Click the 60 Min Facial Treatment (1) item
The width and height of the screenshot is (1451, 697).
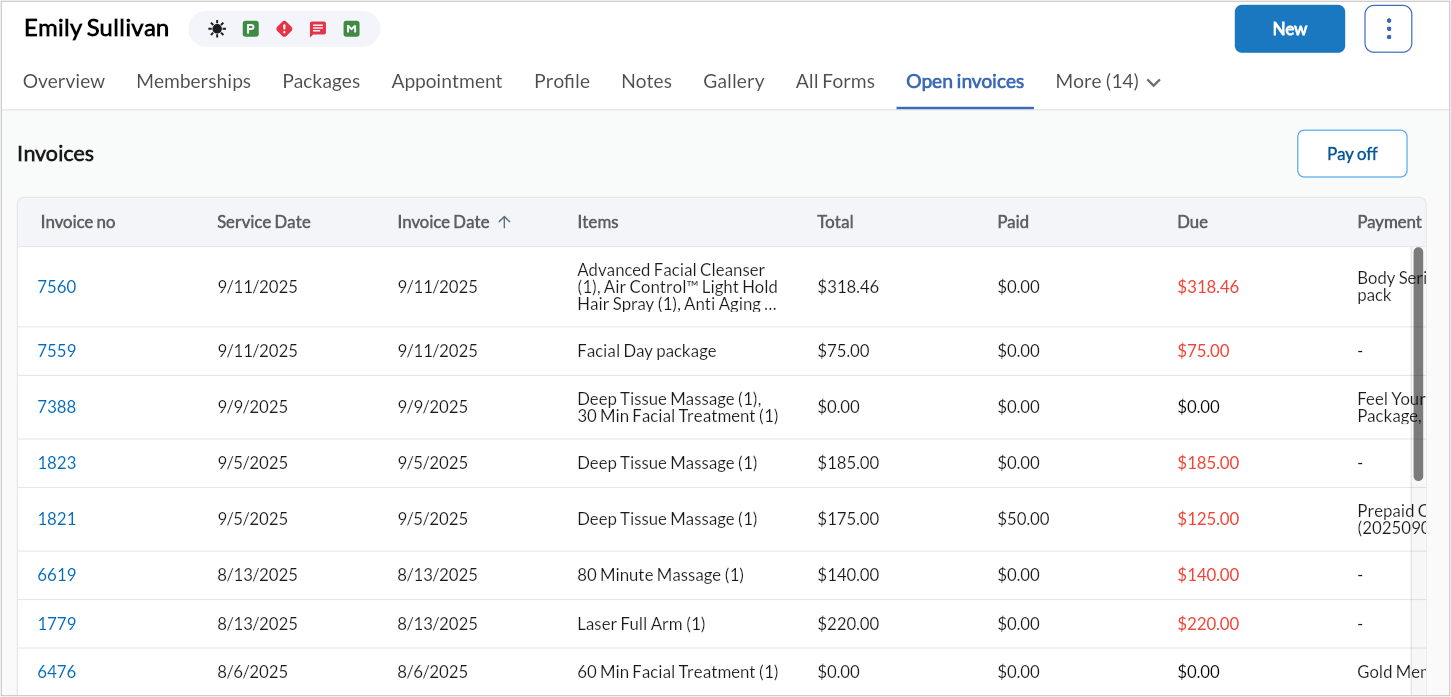pos(678,672)
